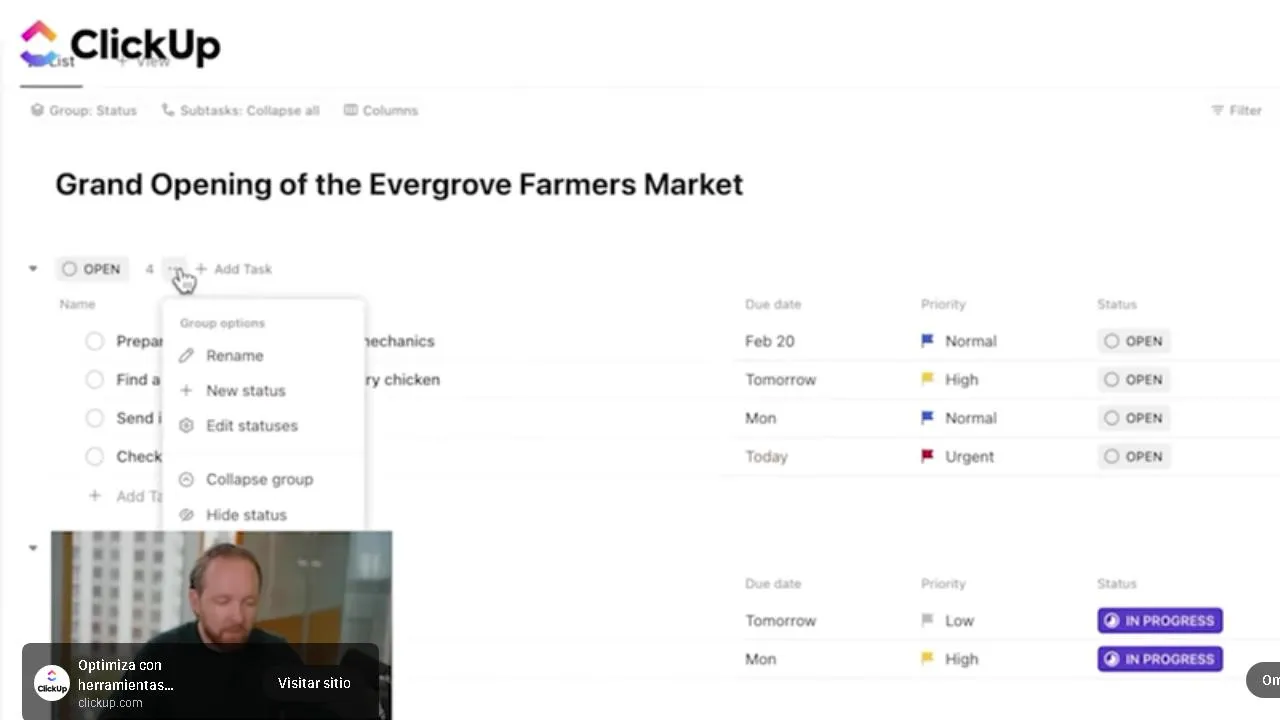Collapse the second status group arrow
1280x720 pixels.
click(33, 548)
